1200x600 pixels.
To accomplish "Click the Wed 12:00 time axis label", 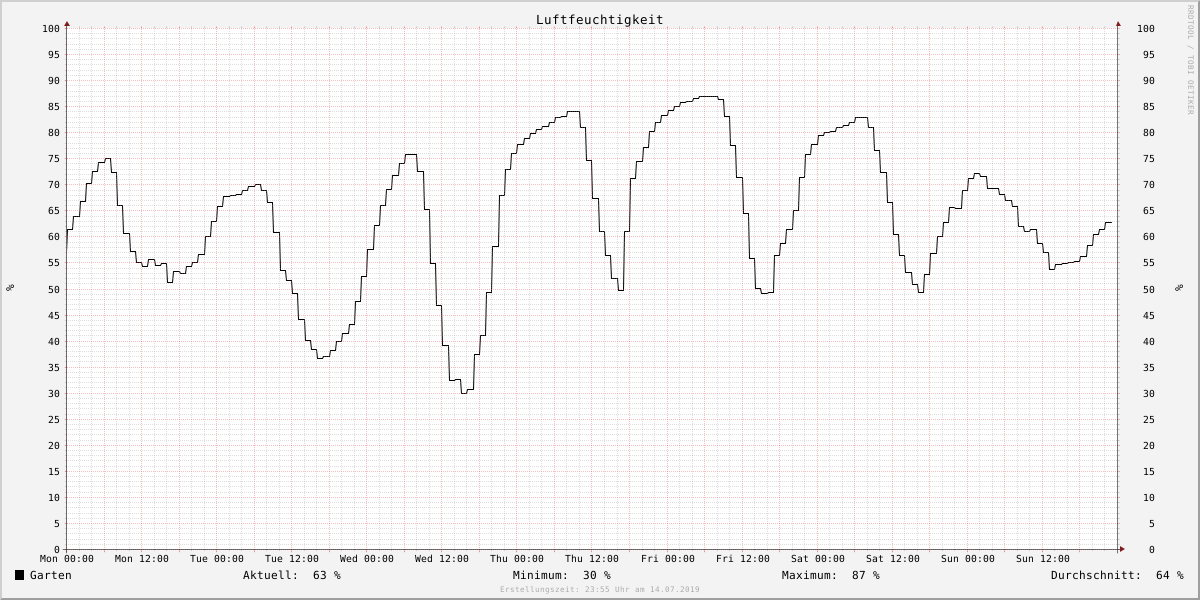I will coord(442,559).
